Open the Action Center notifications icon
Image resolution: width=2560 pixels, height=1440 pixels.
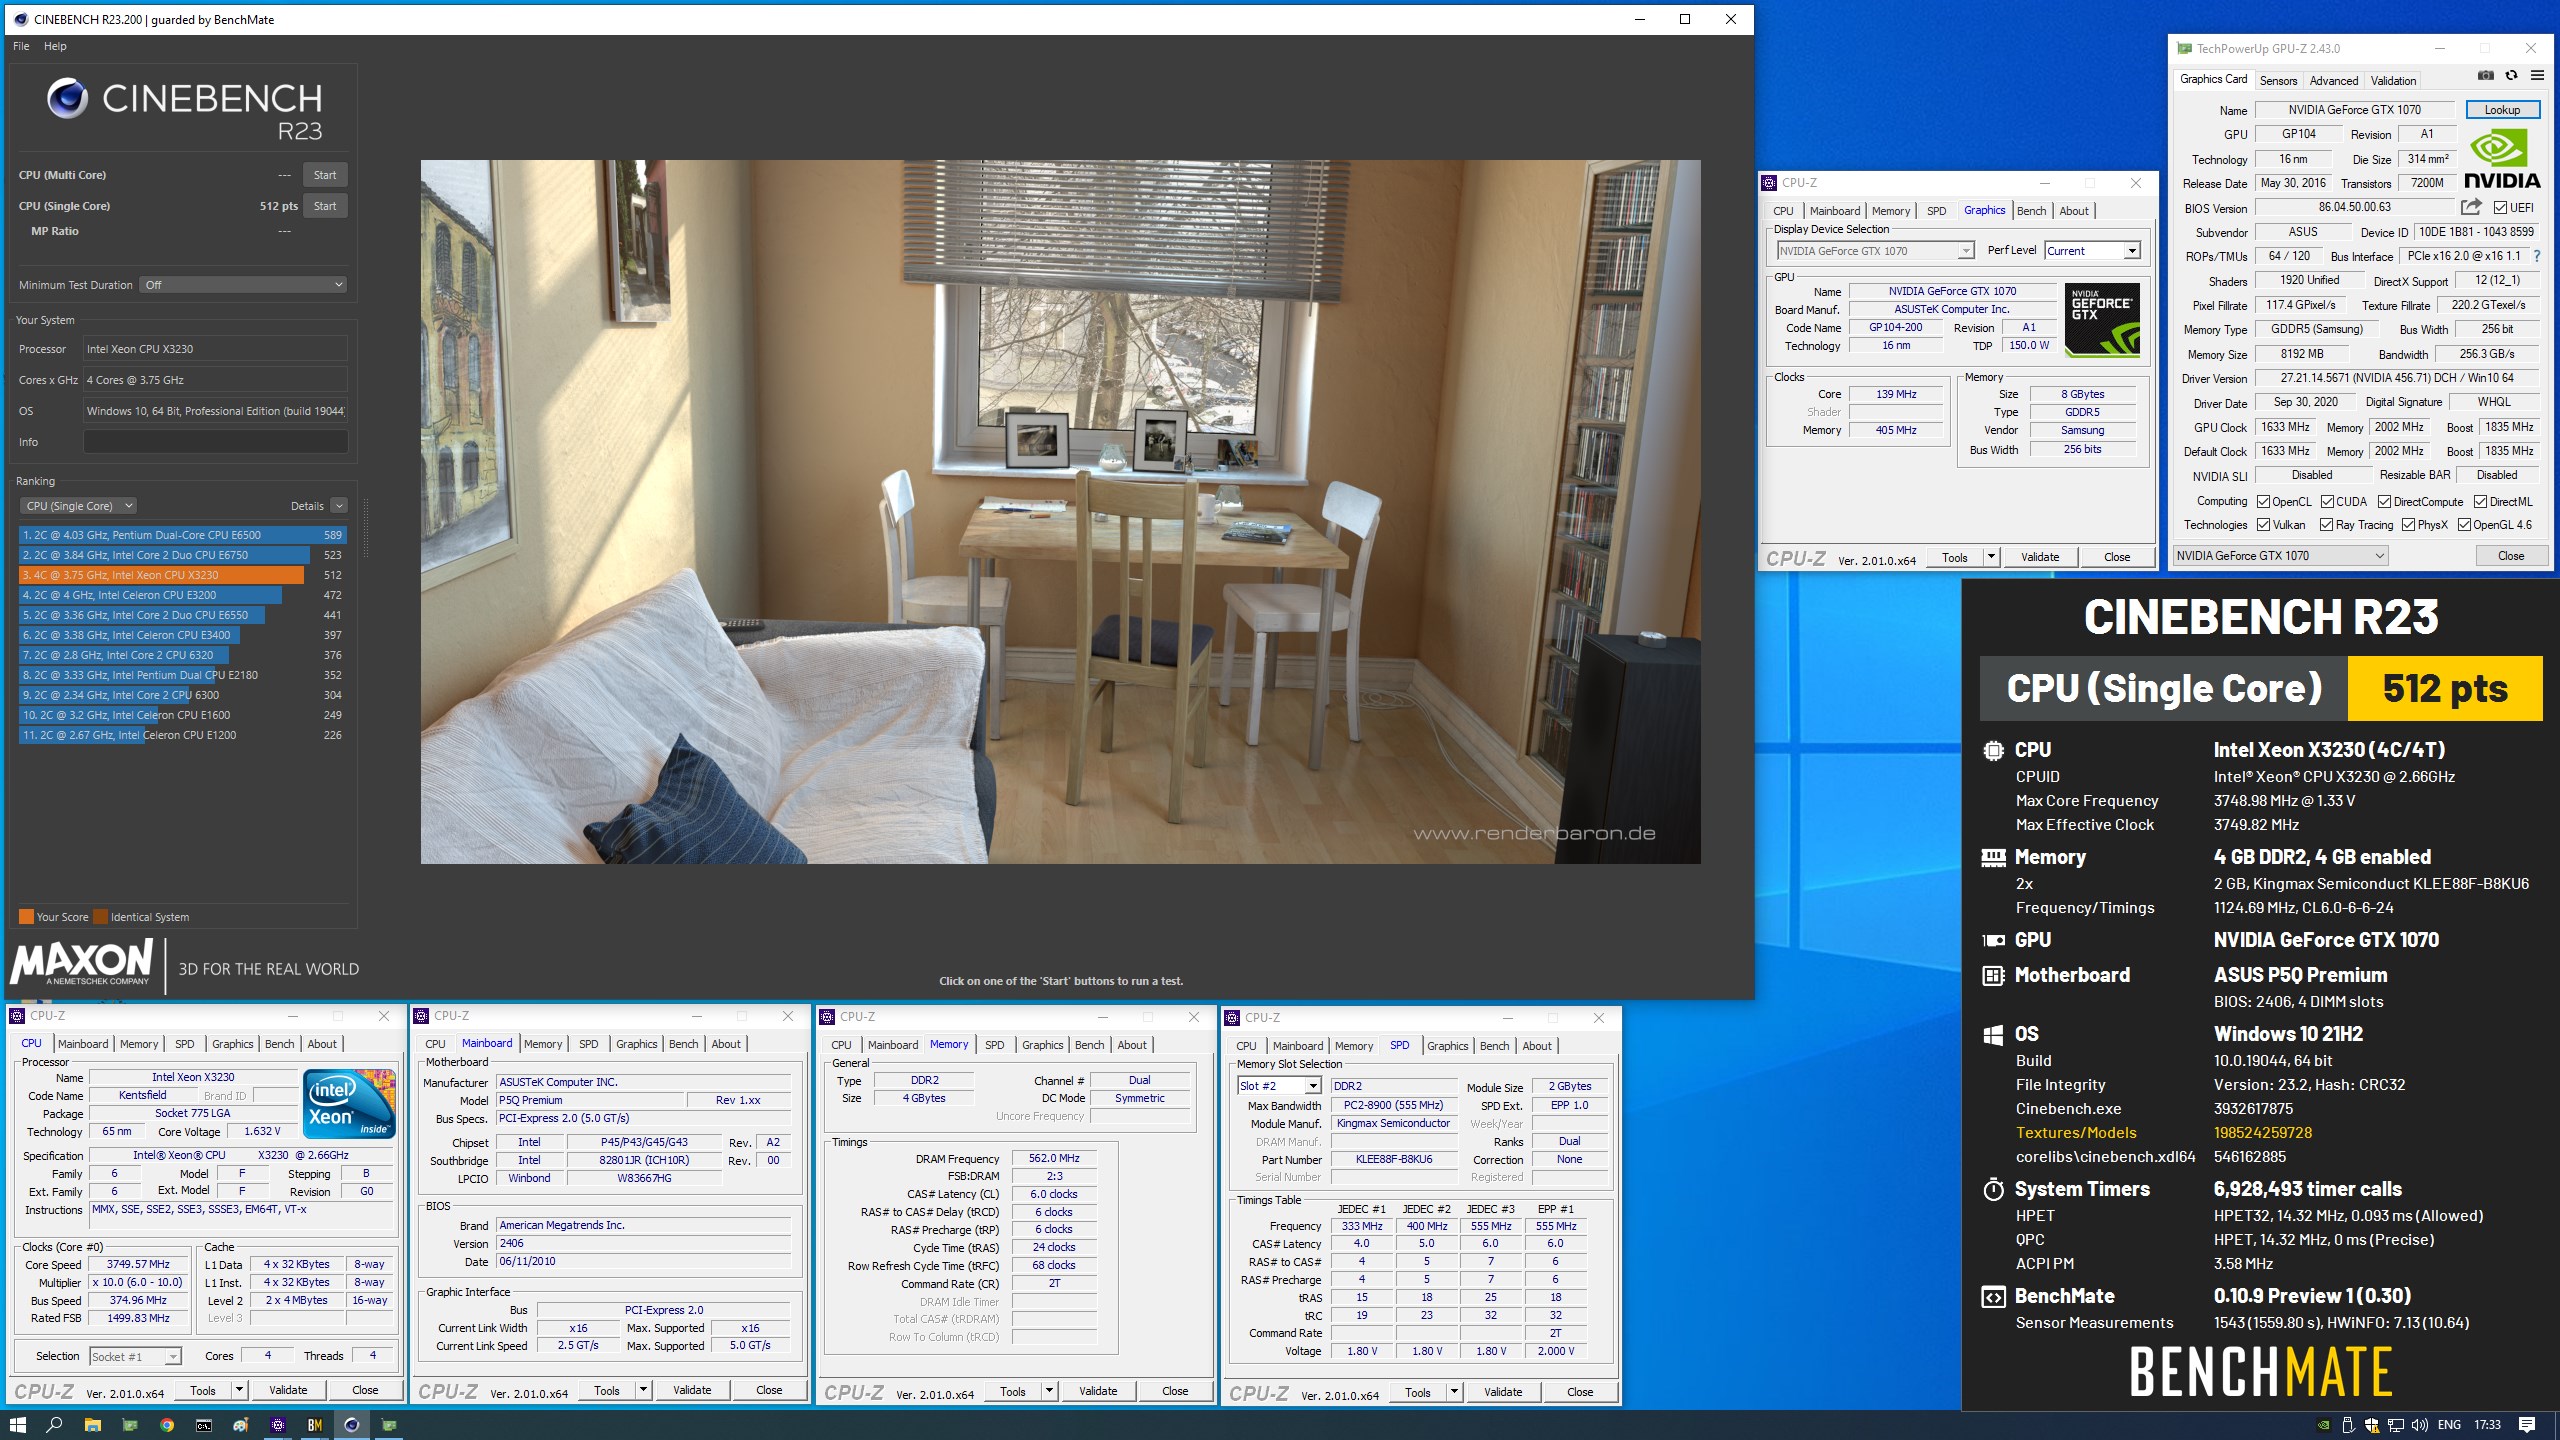(2527, 1425)
